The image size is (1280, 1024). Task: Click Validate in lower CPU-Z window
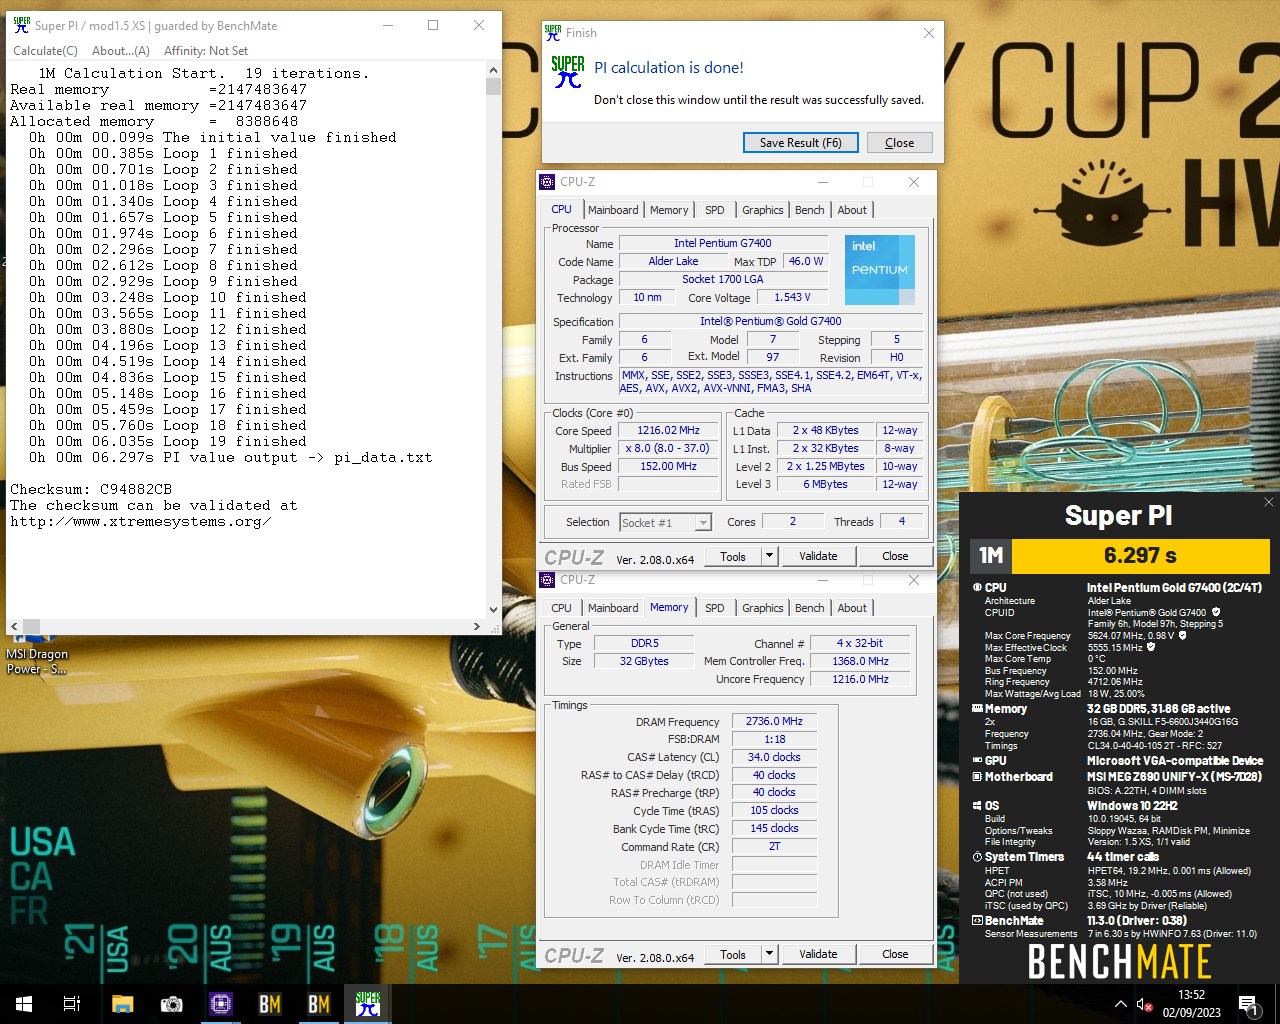pos(818,955)
